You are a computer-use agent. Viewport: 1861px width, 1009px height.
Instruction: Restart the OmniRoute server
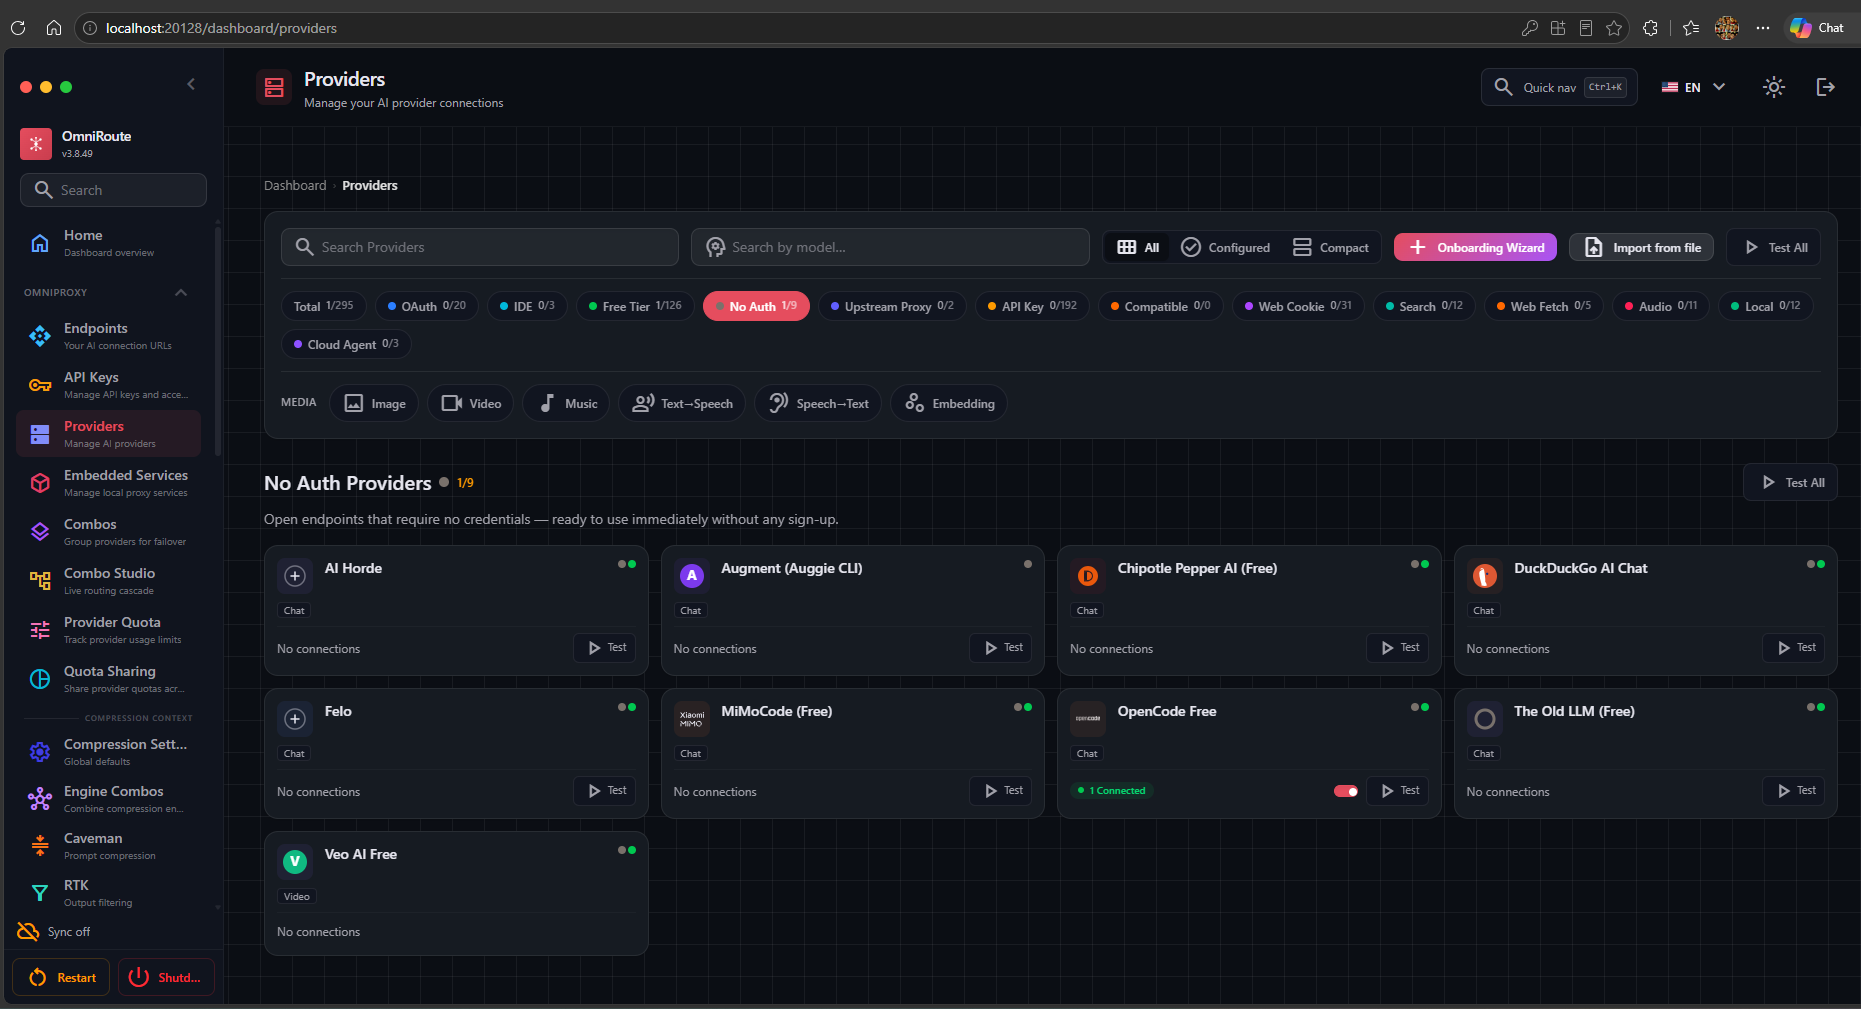click(61, 978)
